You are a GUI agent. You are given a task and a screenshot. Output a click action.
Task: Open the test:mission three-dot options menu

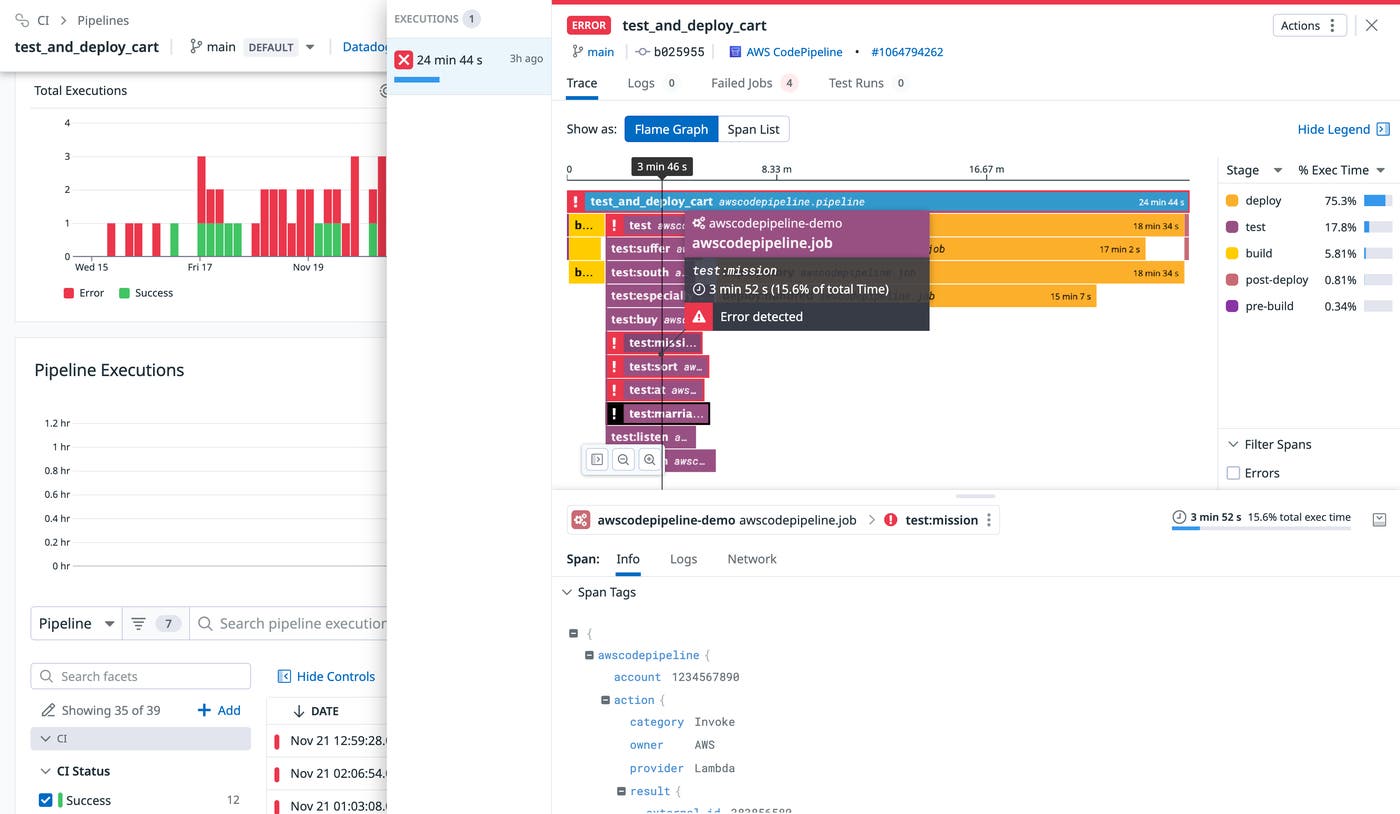coord(989,520)
